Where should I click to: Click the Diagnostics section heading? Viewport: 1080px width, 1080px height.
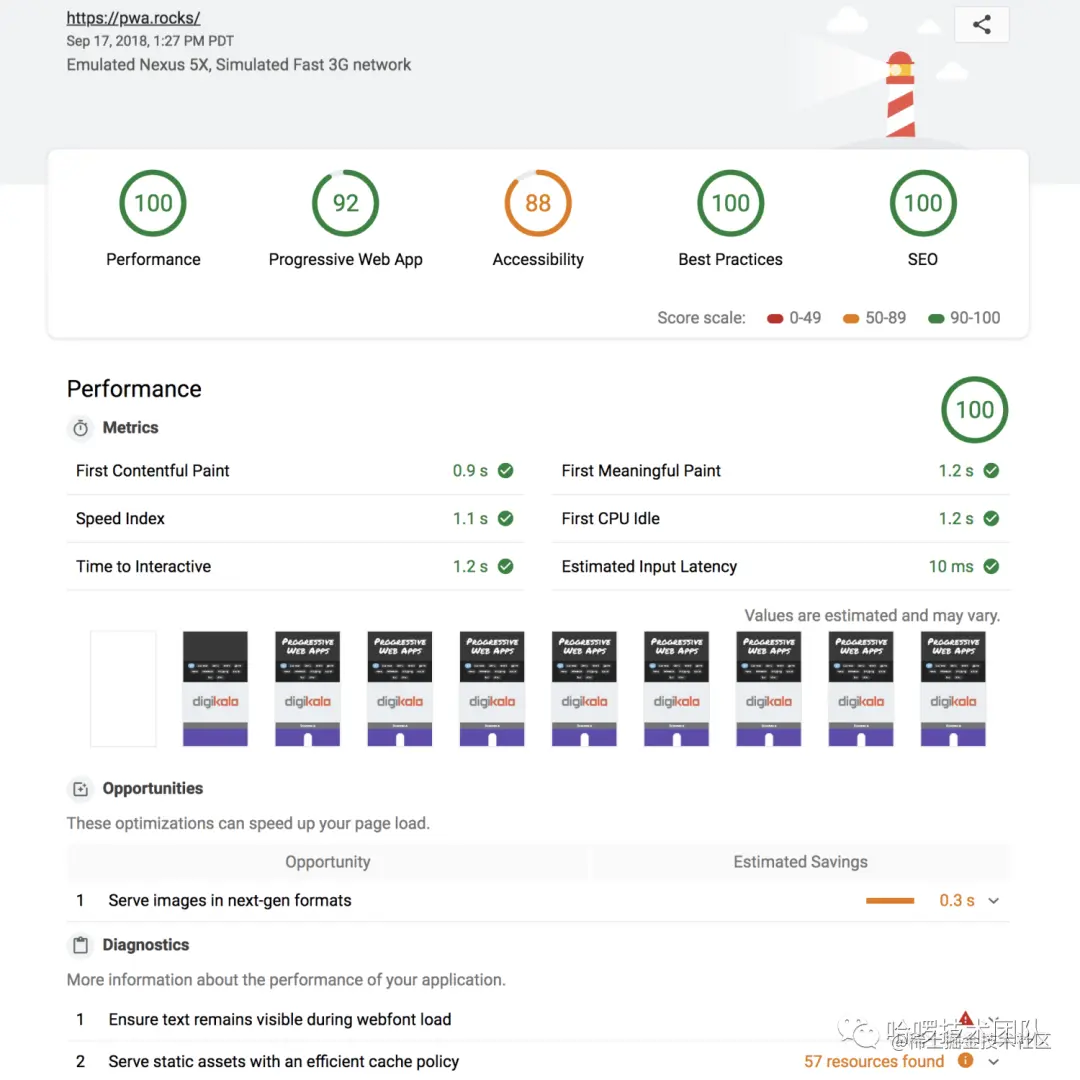[145, 945]
